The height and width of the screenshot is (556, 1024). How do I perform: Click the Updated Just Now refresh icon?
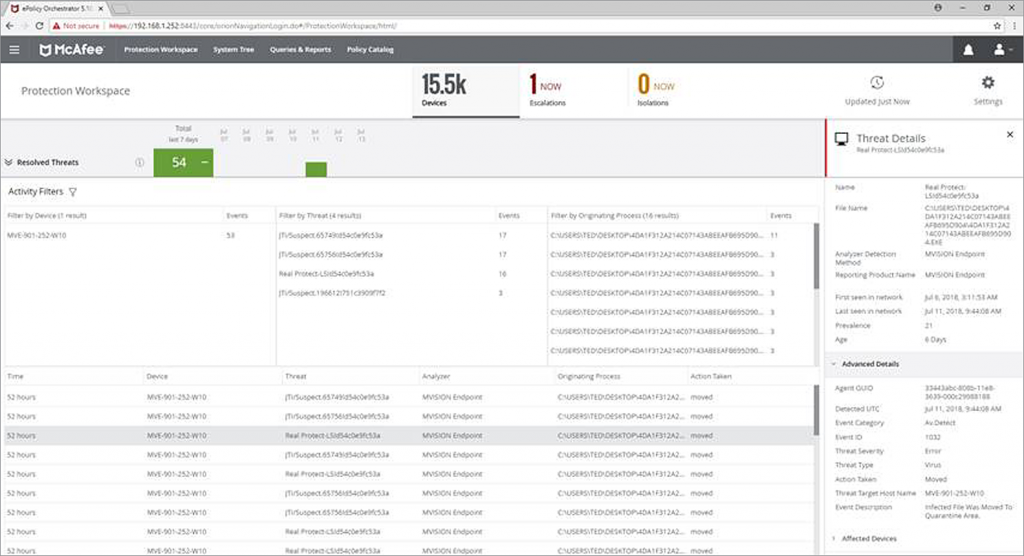[x=877, y=83]
